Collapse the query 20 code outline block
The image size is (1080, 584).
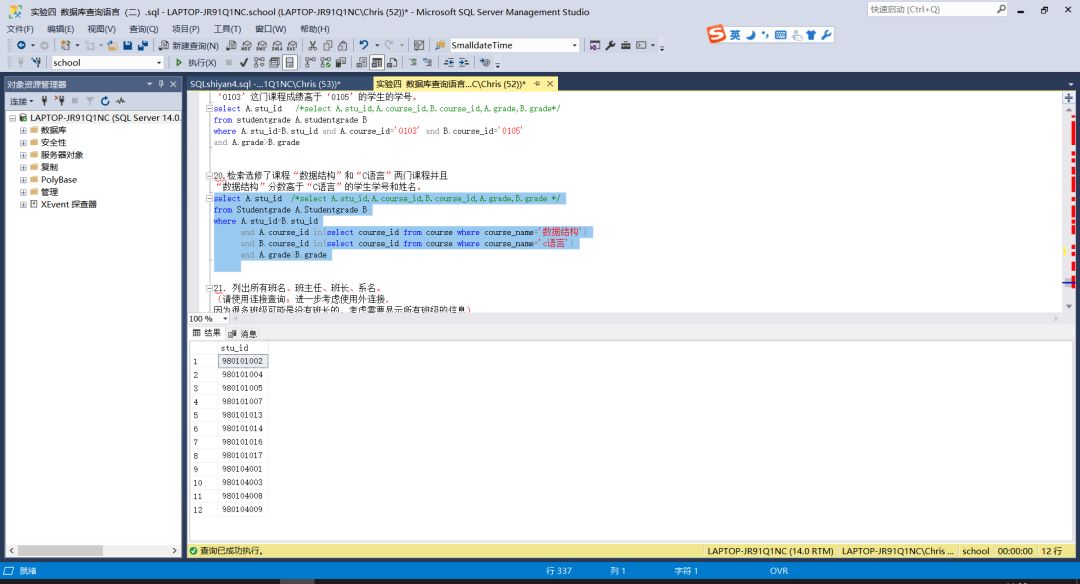(209, 176)
